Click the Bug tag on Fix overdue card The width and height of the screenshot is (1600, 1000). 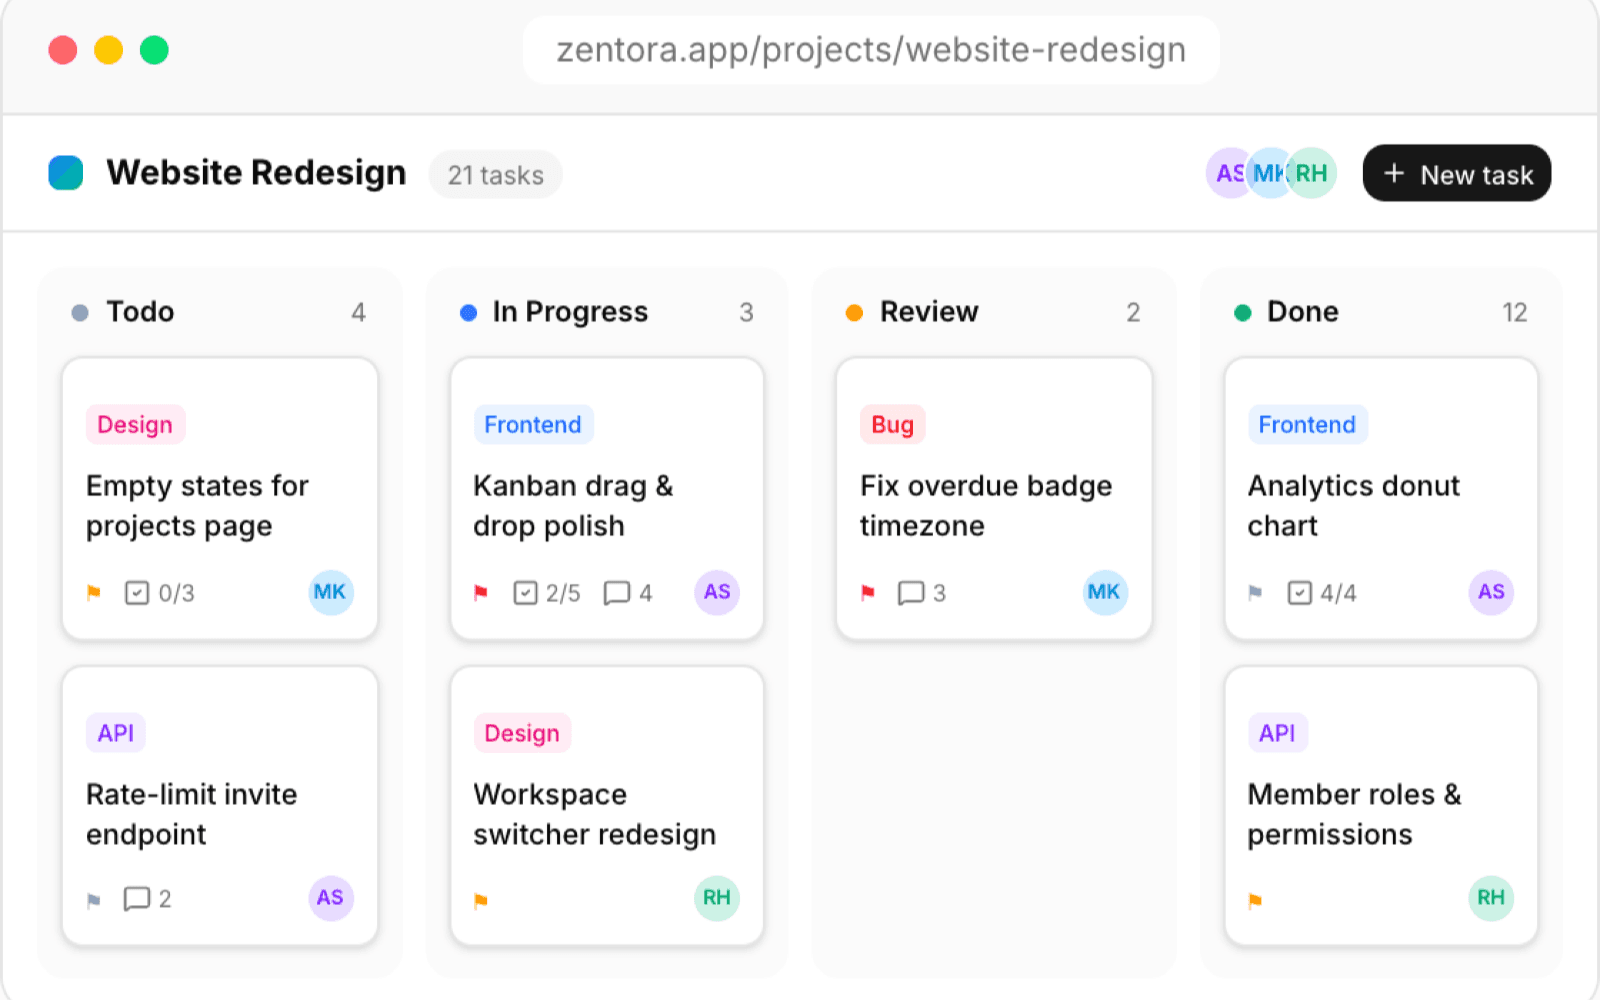click(893, 424)
